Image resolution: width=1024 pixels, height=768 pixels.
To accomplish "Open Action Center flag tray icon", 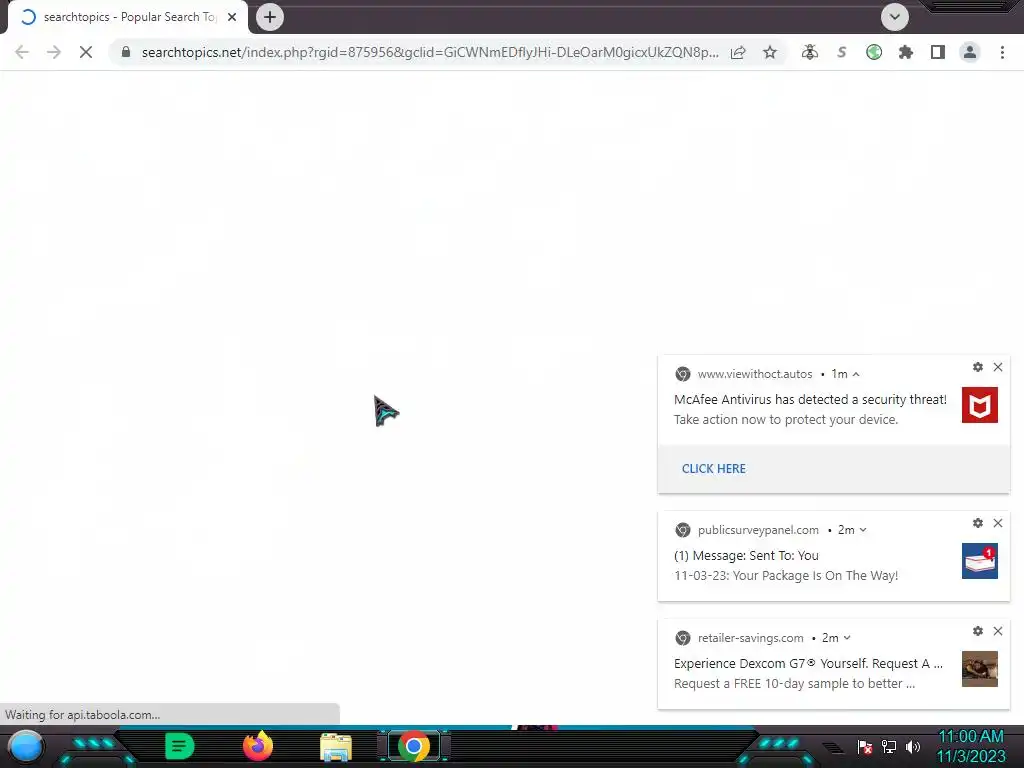I will point(865,747).
